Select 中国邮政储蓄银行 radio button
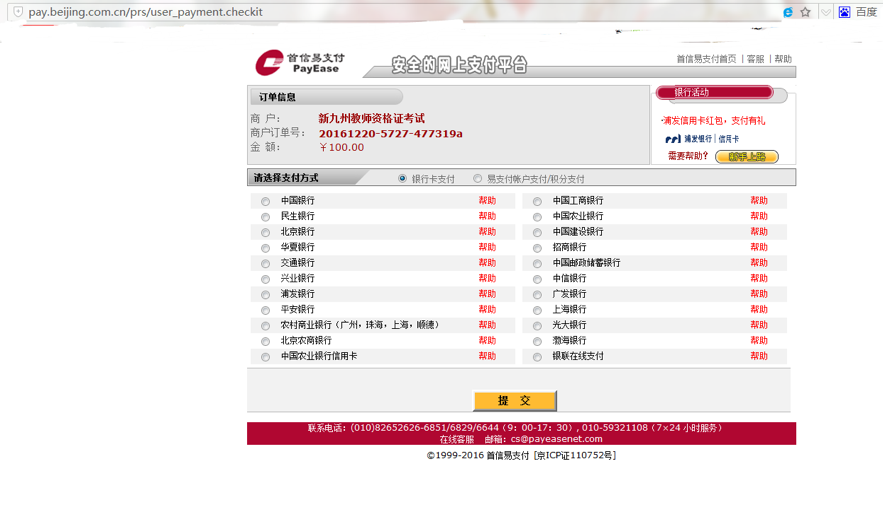The height and width of the screenshot is (510, 883). (x=537, y=263)
